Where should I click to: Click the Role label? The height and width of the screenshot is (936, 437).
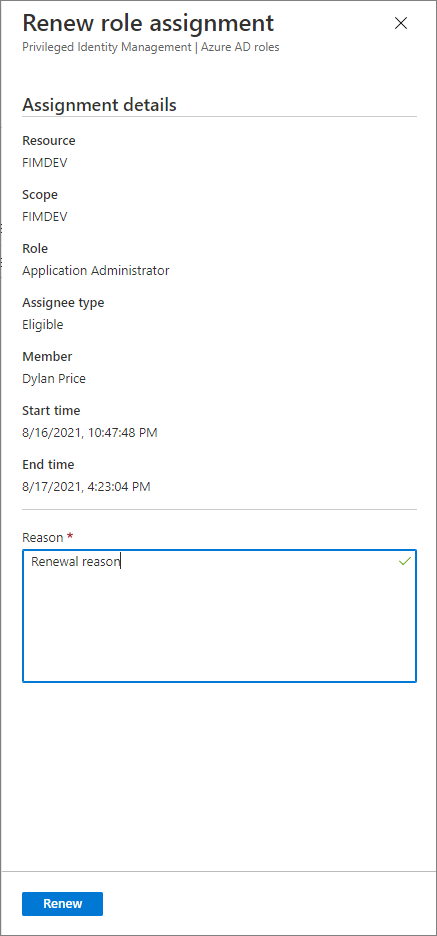[35, 248]
